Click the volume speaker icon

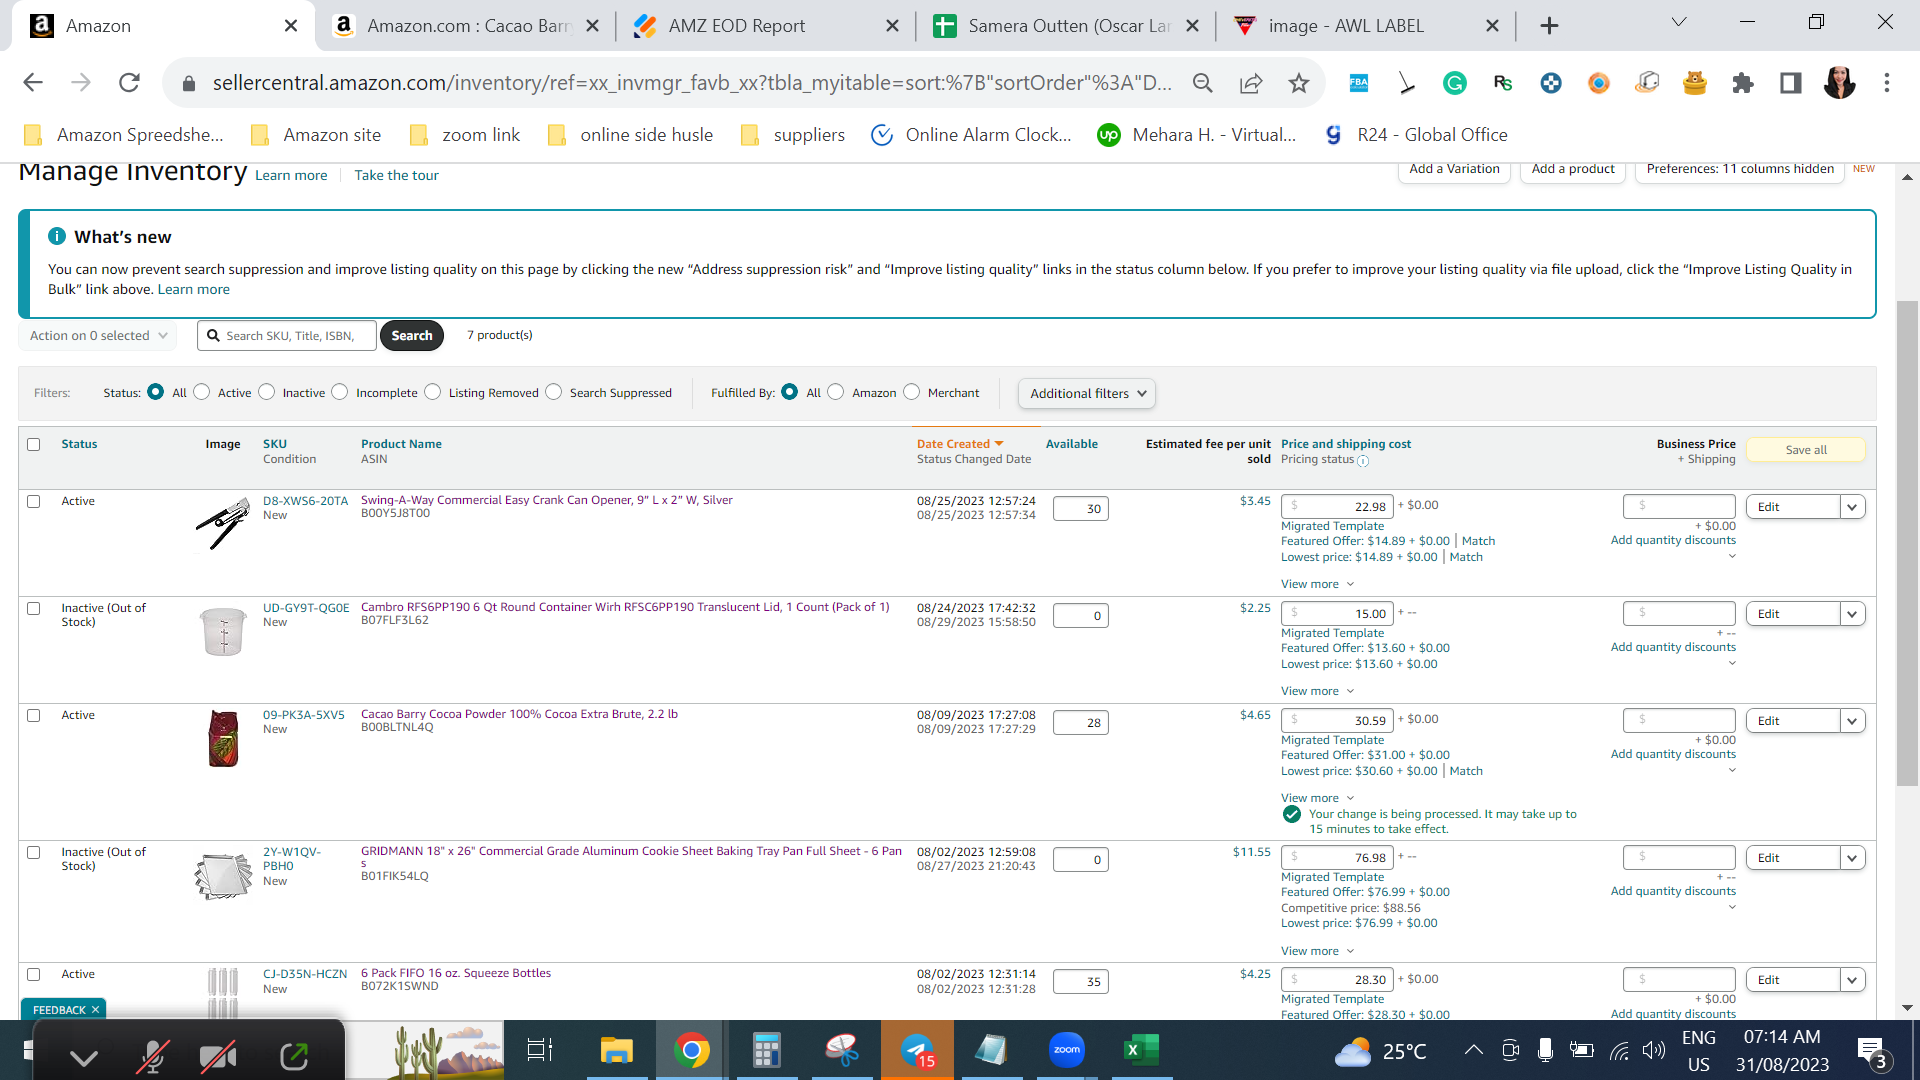pyautogui.click(x=1654, y=1050)
